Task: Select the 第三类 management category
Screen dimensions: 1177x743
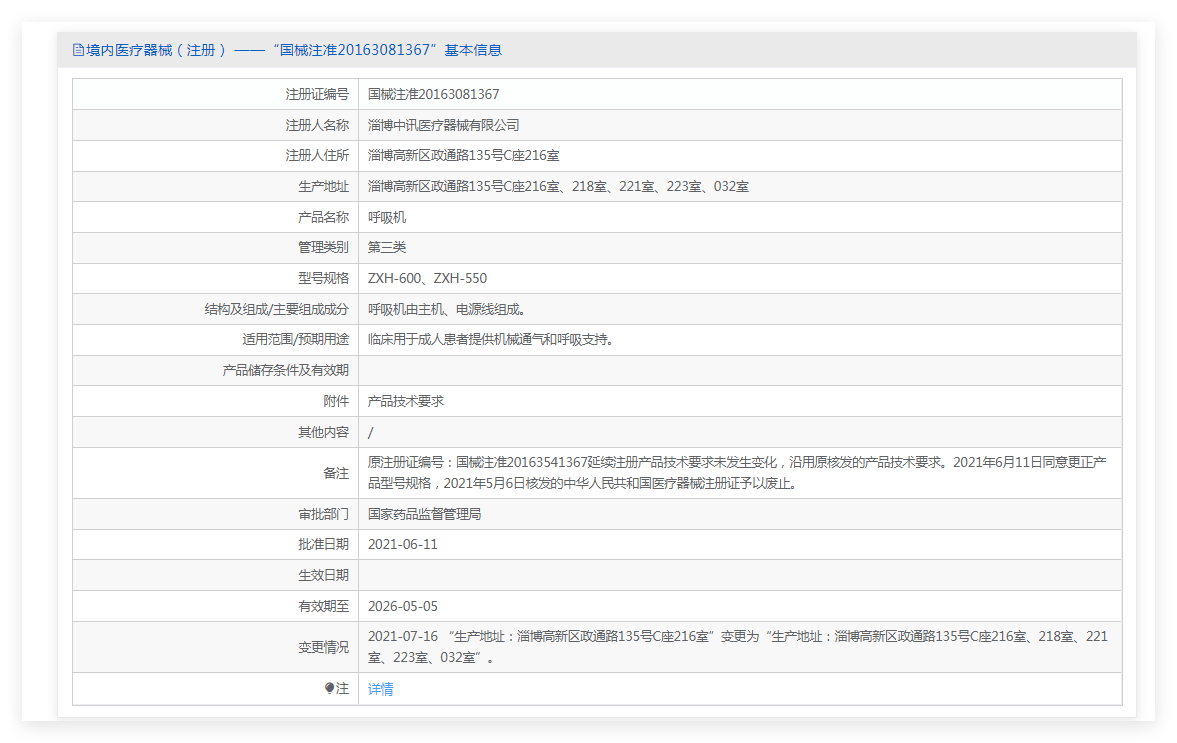Action: point(387,247)
